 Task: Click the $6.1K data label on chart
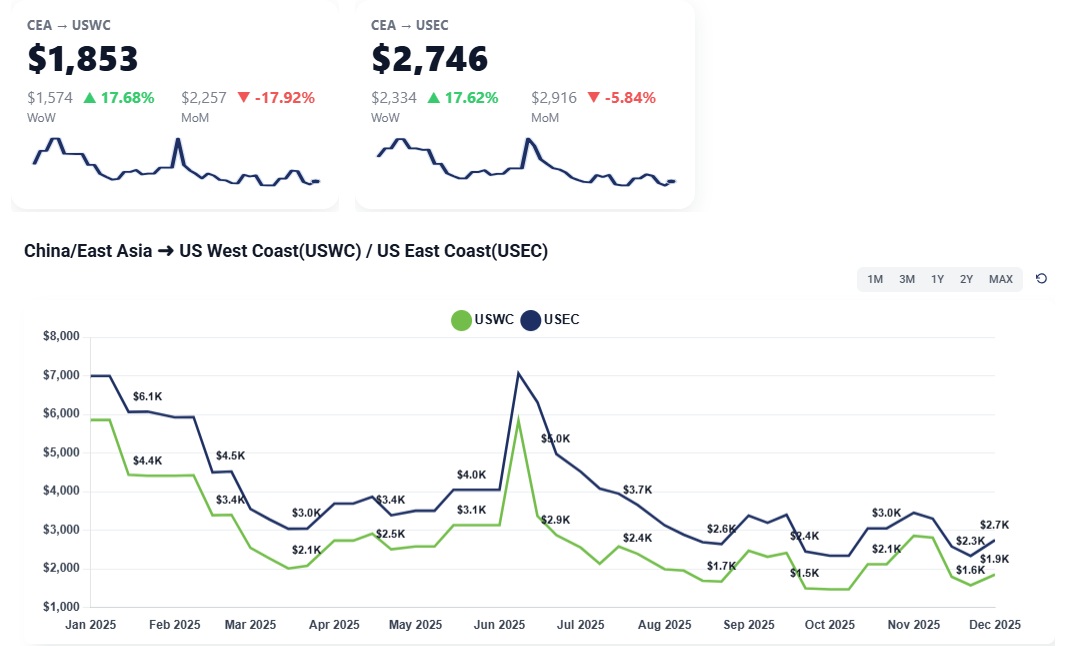click(147, 398)
